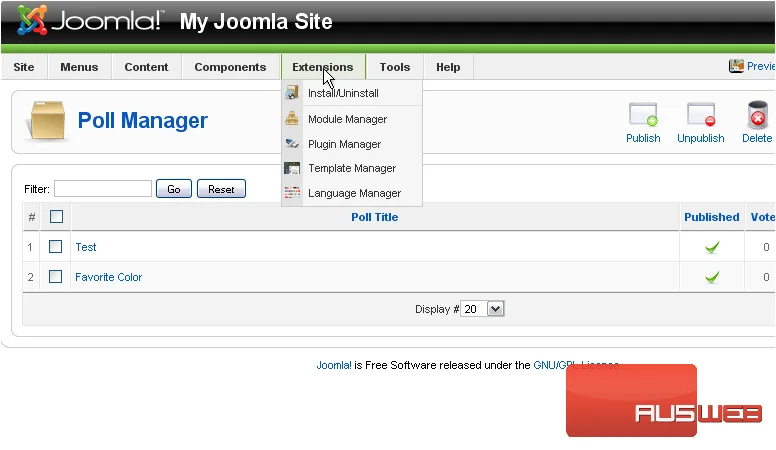Open the Components menu
Screen dimensions: 776x450
pos(230,67)
